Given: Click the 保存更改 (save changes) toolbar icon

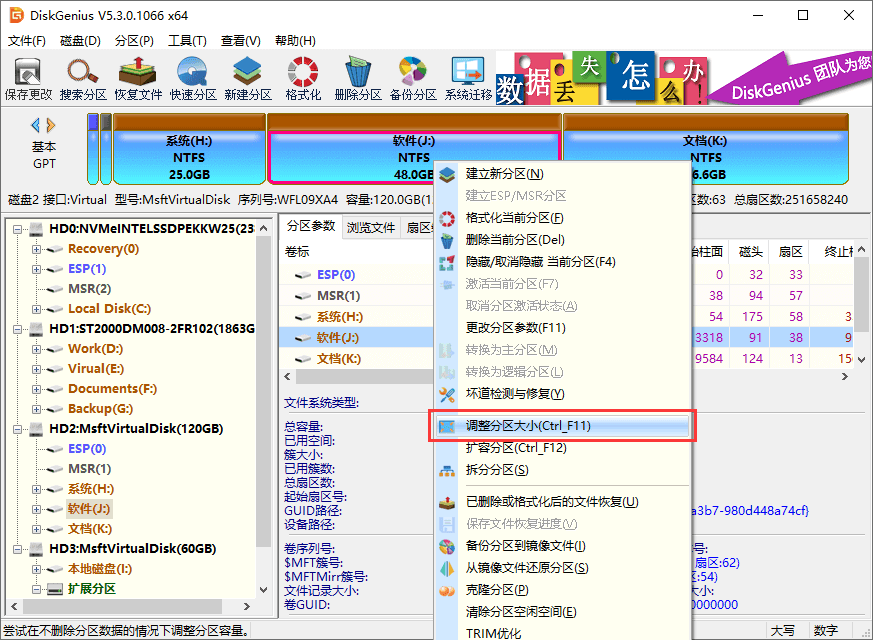Looking at the screenshot, I should [27, 78].
